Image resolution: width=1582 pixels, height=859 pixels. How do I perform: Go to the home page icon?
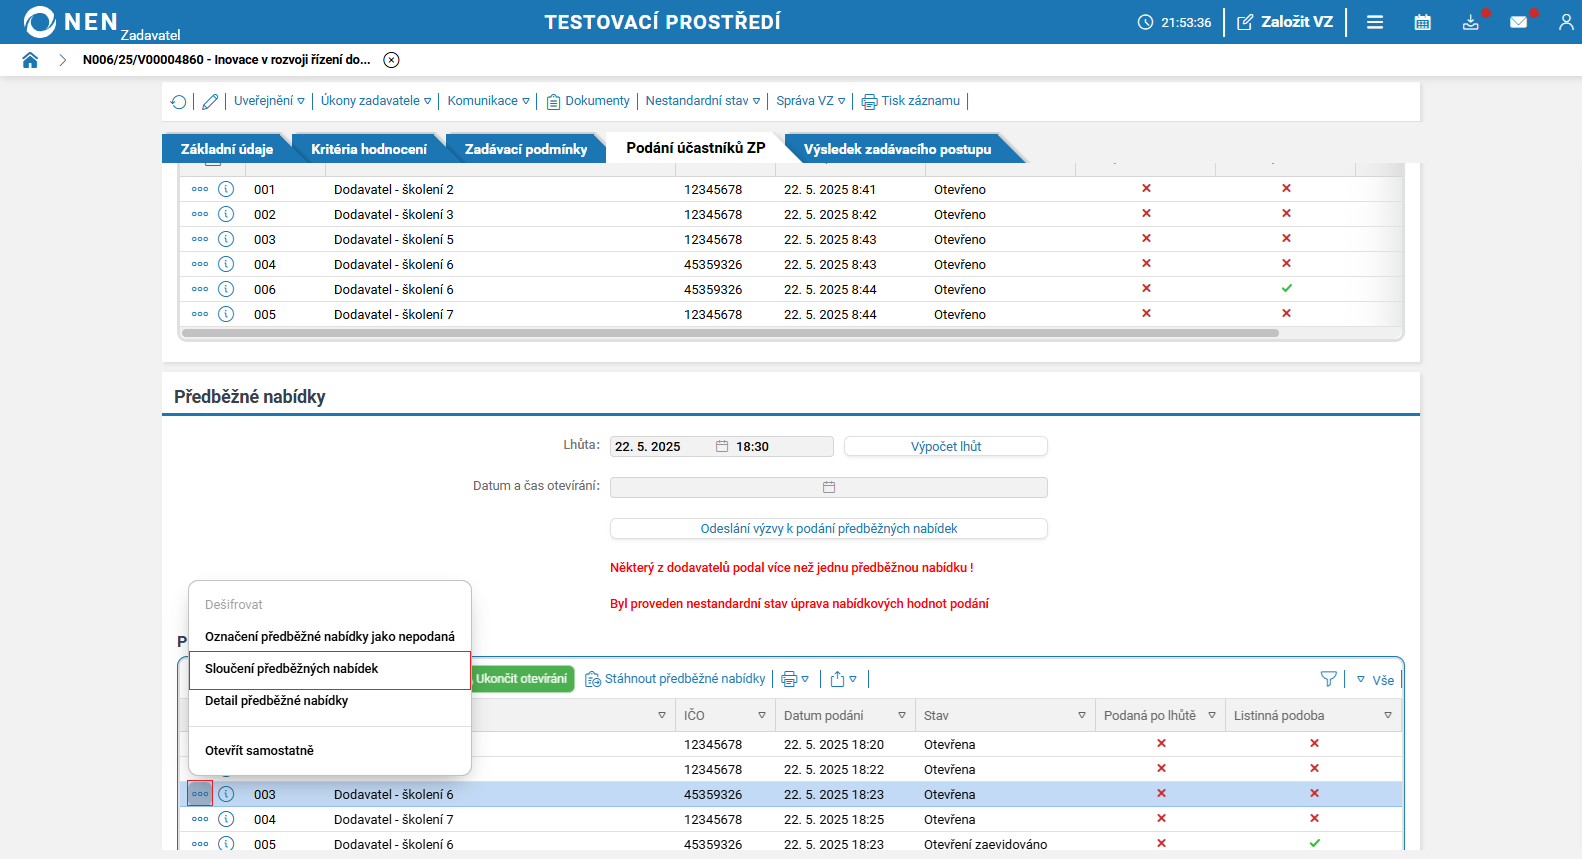[x=30, y=60]
